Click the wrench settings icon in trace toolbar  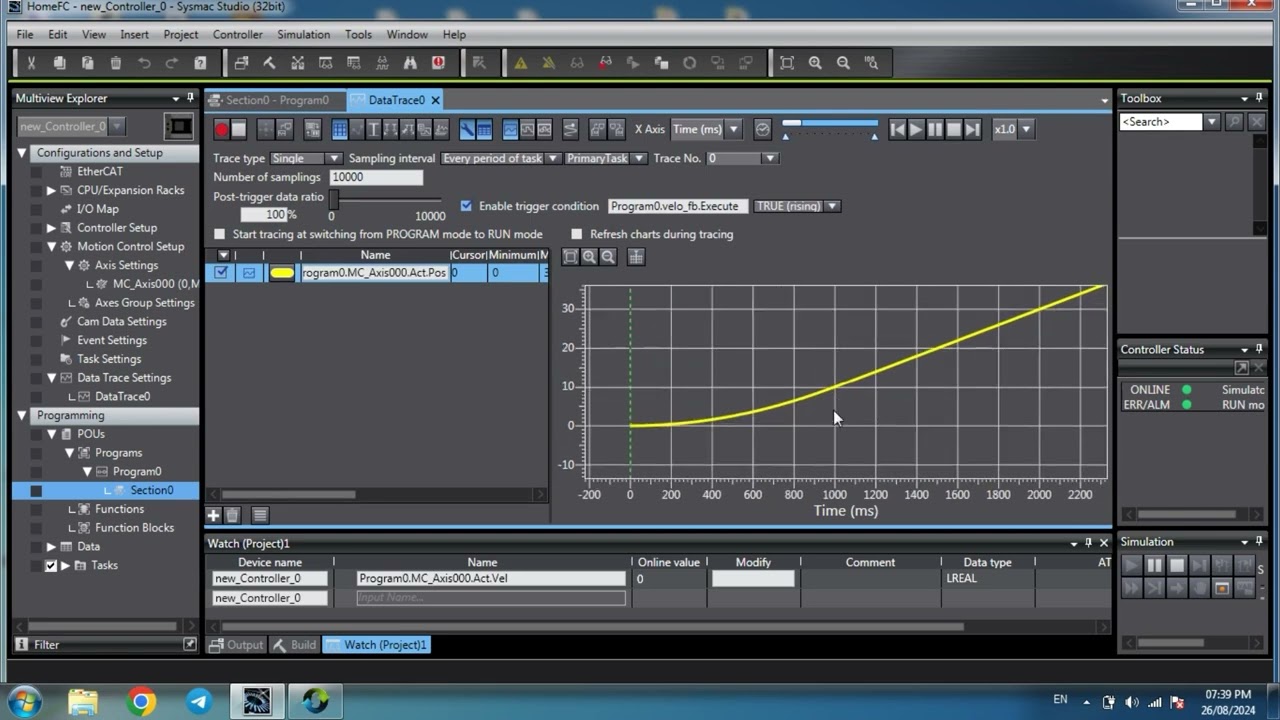(467, 129)
